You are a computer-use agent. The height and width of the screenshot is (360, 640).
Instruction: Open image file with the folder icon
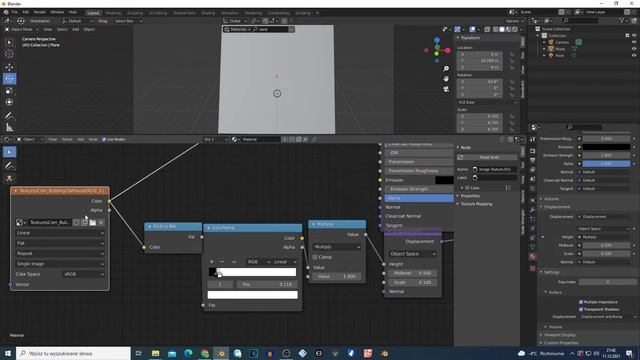pos(93,222)
